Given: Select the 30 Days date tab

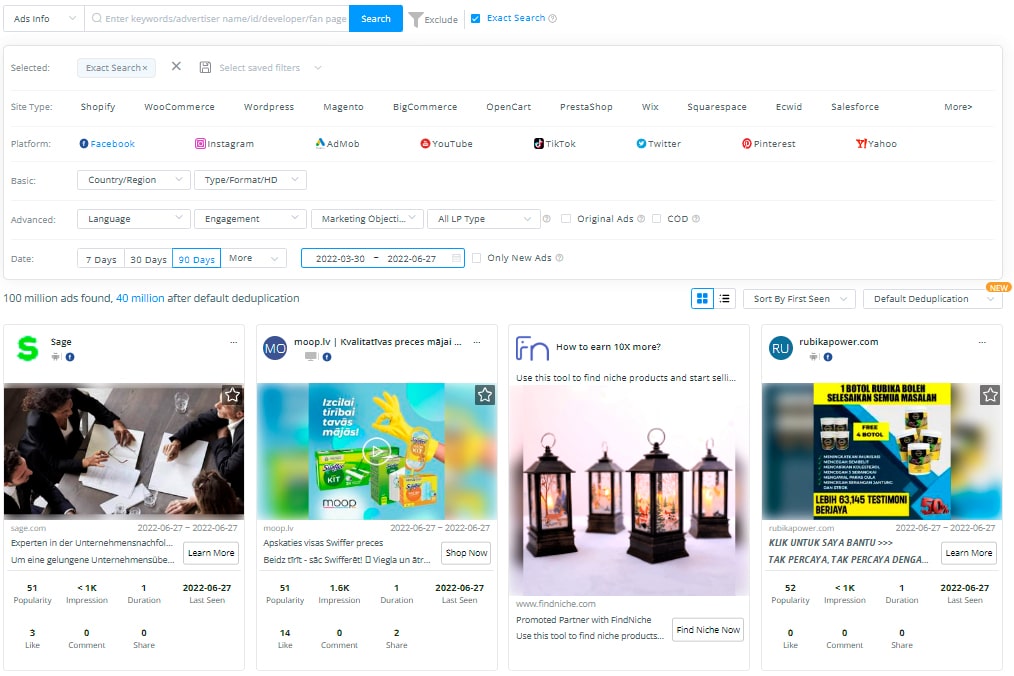Looking at the screenshot, I should (x=148, y=259).
